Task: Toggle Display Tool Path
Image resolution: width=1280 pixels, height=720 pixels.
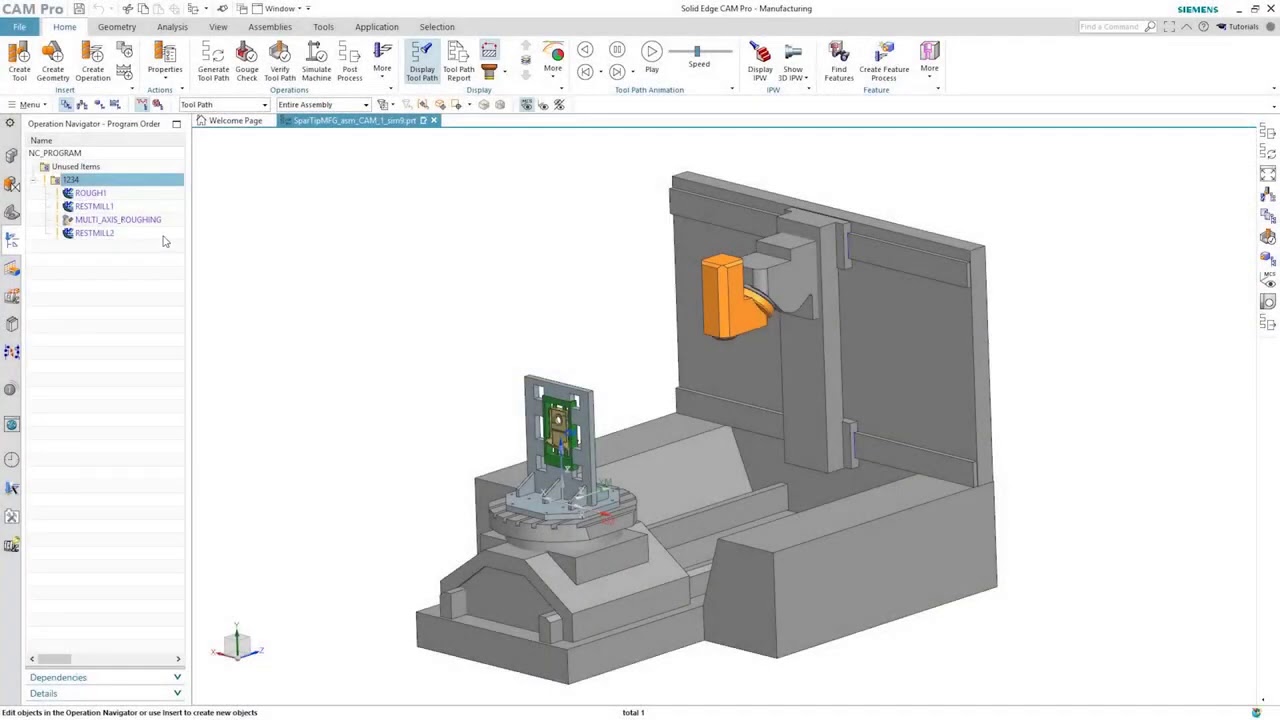Action: [422, 61]
